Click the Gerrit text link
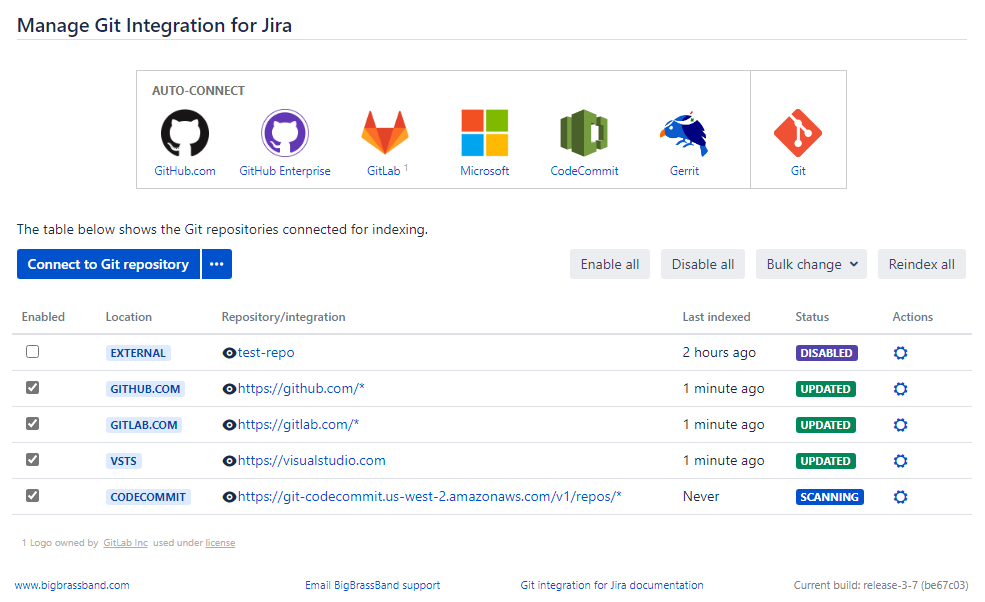 (684, 171)
